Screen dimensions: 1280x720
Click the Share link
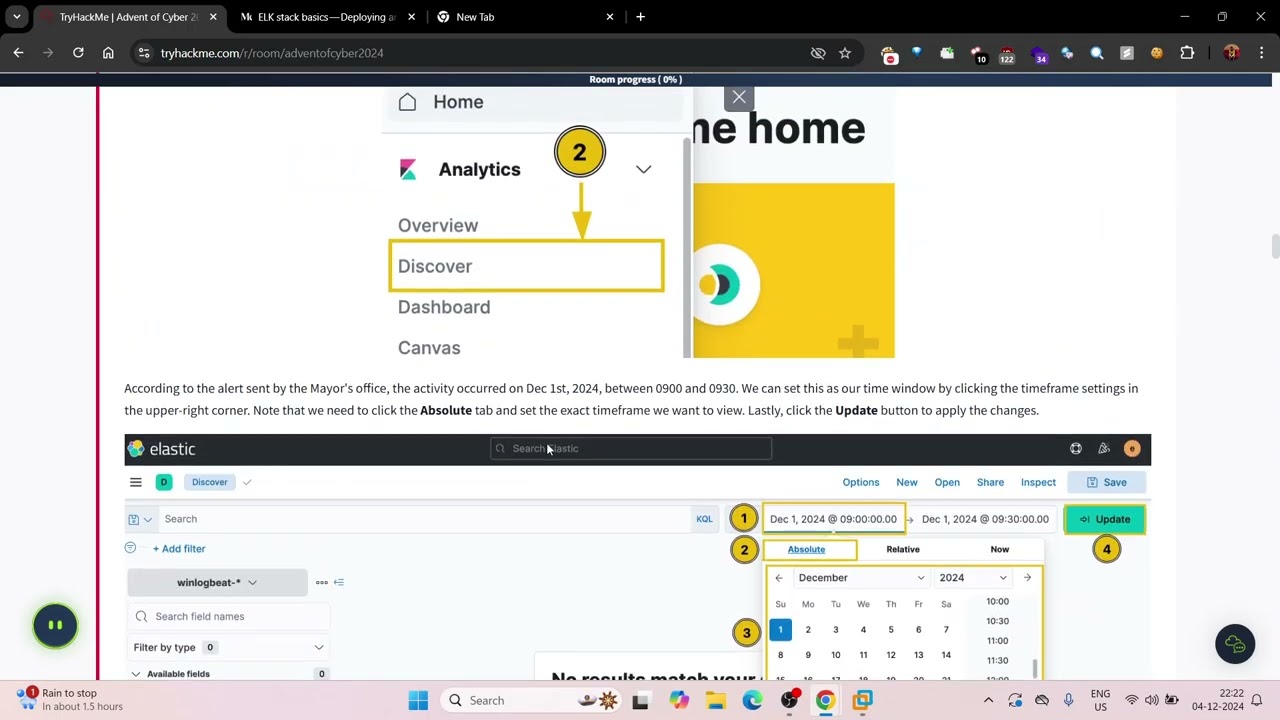[990, 482]
